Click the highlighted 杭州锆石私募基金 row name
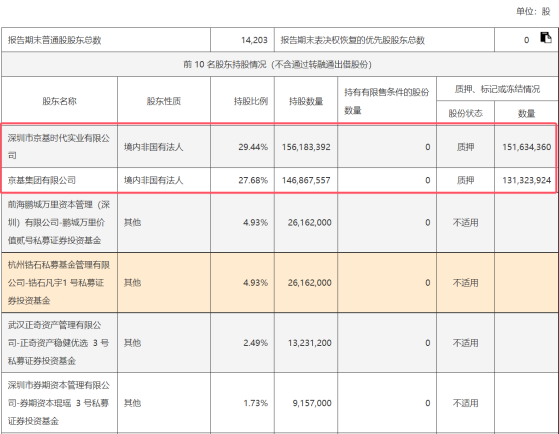This screenshot has width=559, height=434. (60, 282)
